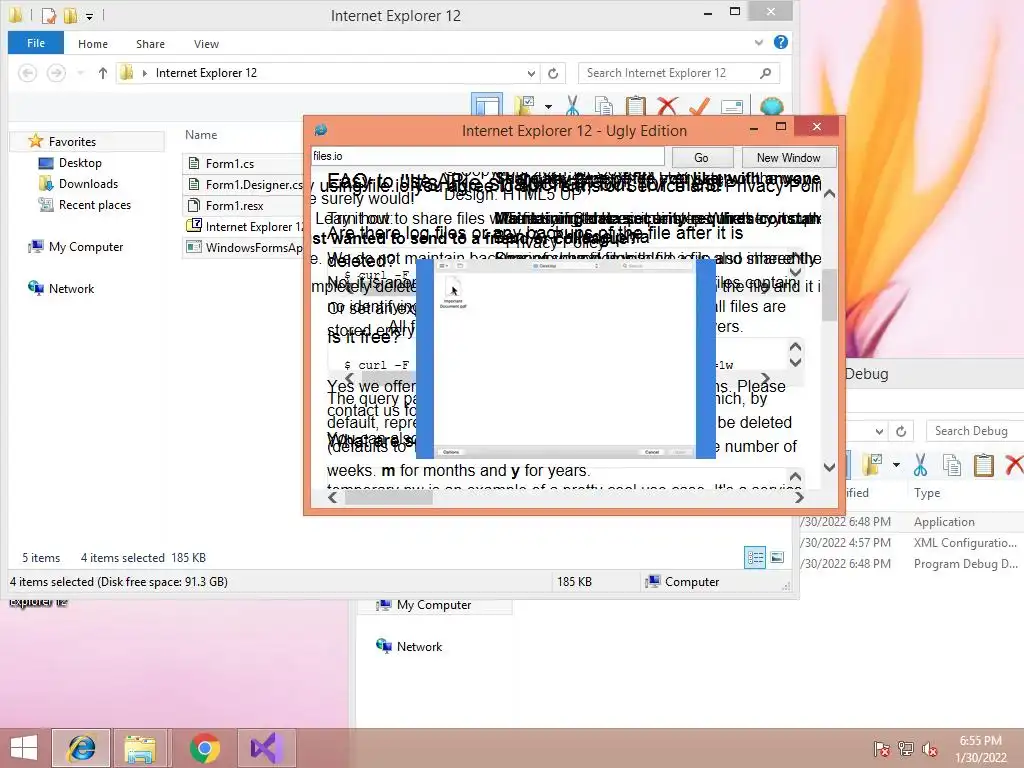Screen dimensions: 1024x768
Task: Expand the address bar history dropdown in Internet Explorer 12 folder
Action: [x=531, y=74]
